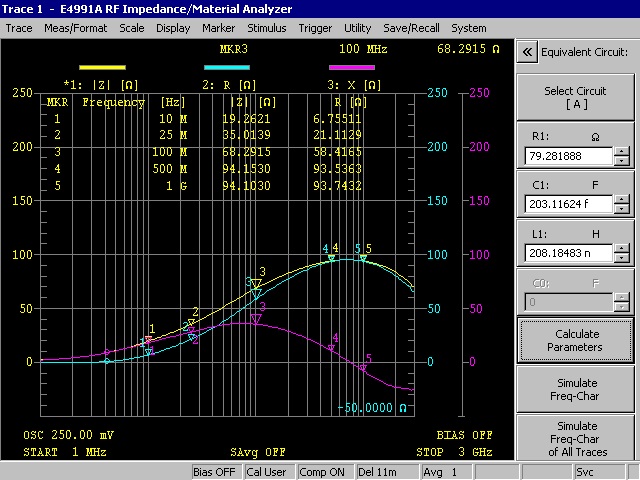Click the START 1 MHz readout

pos(65,452)
